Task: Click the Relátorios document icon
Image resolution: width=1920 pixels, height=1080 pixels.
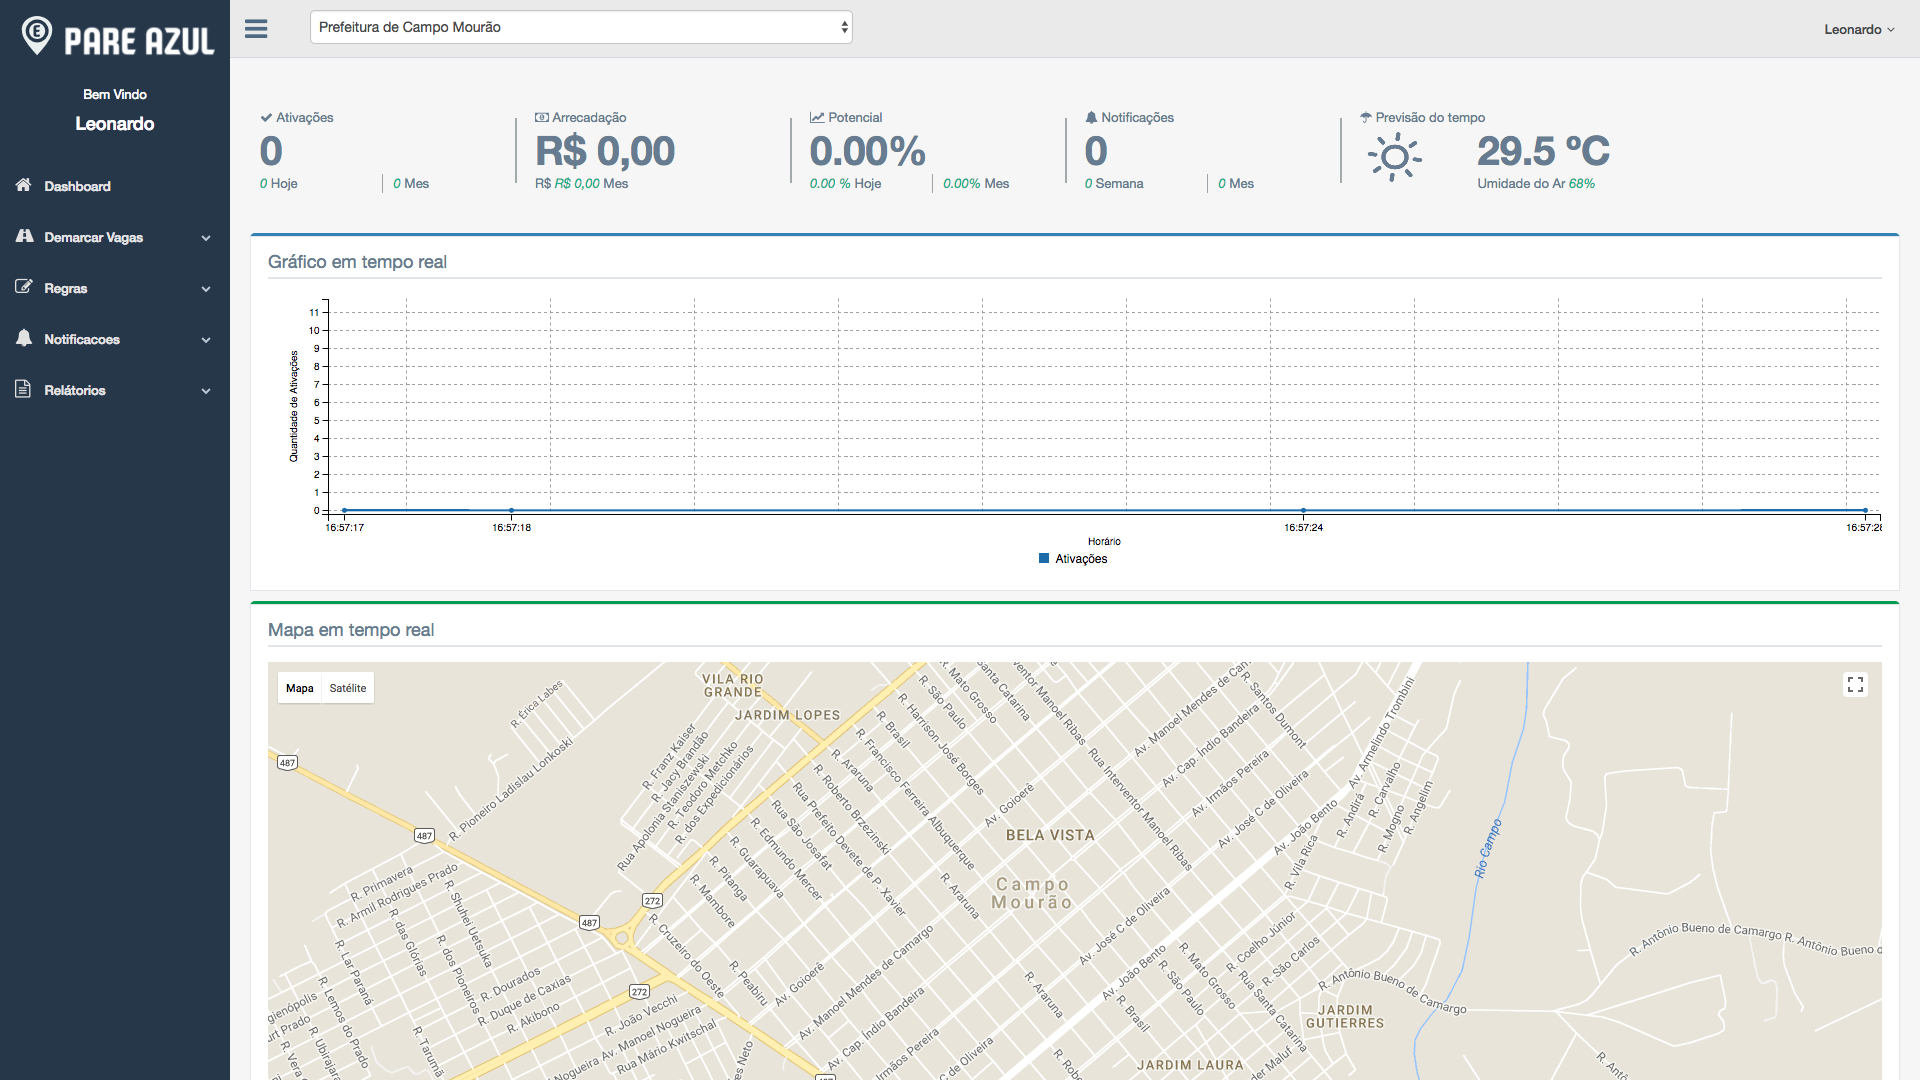Action: [23, 389]
